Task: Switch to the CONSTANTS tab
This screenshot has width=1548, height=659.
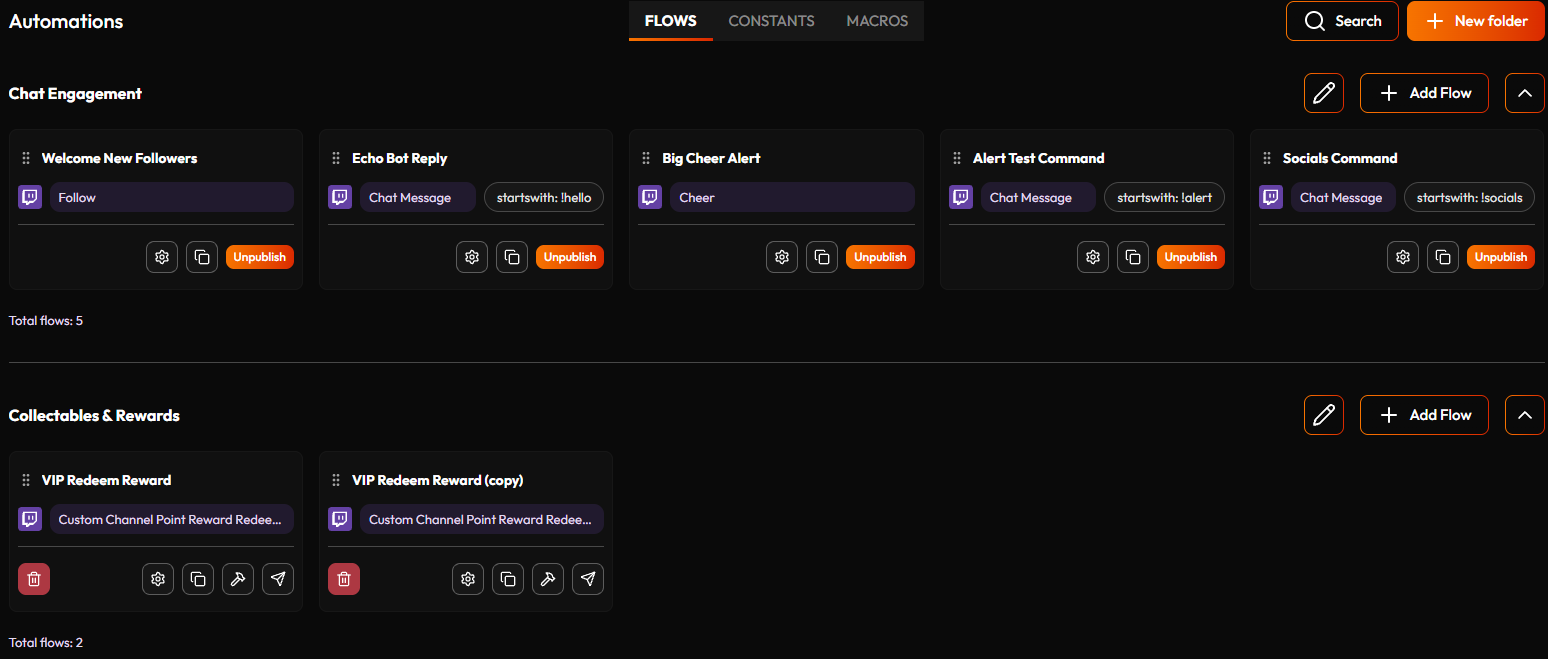Action: 771,21
